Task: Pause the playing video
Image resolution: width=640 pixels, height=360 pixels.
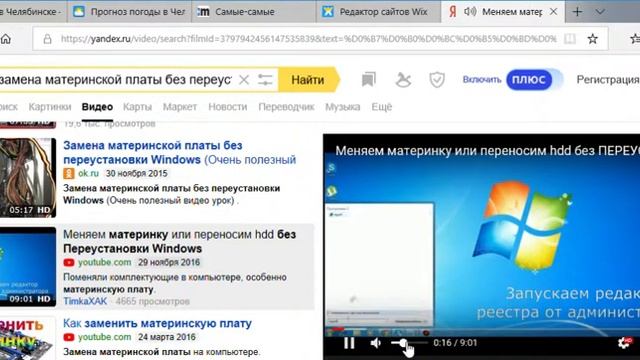Action: (349, 343)
